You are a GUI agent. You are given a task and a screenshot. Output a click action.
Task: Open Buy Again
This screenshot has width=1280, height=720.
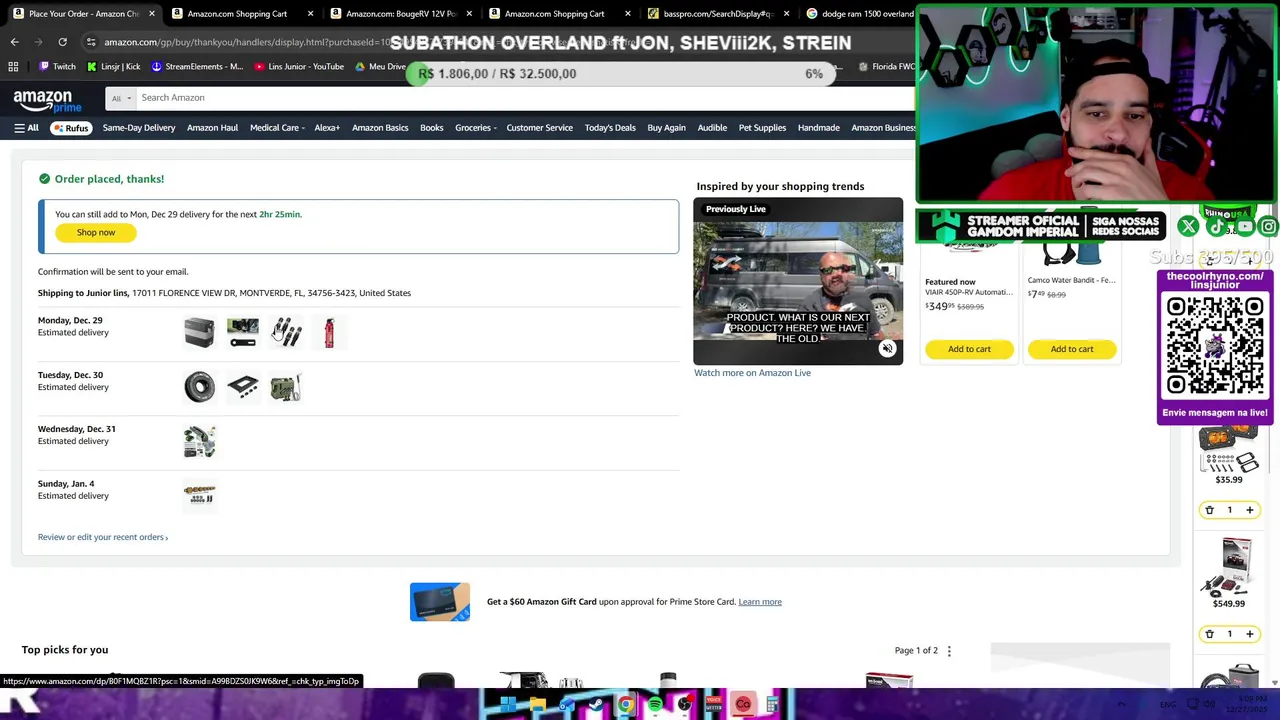click(x=666, y=128)
